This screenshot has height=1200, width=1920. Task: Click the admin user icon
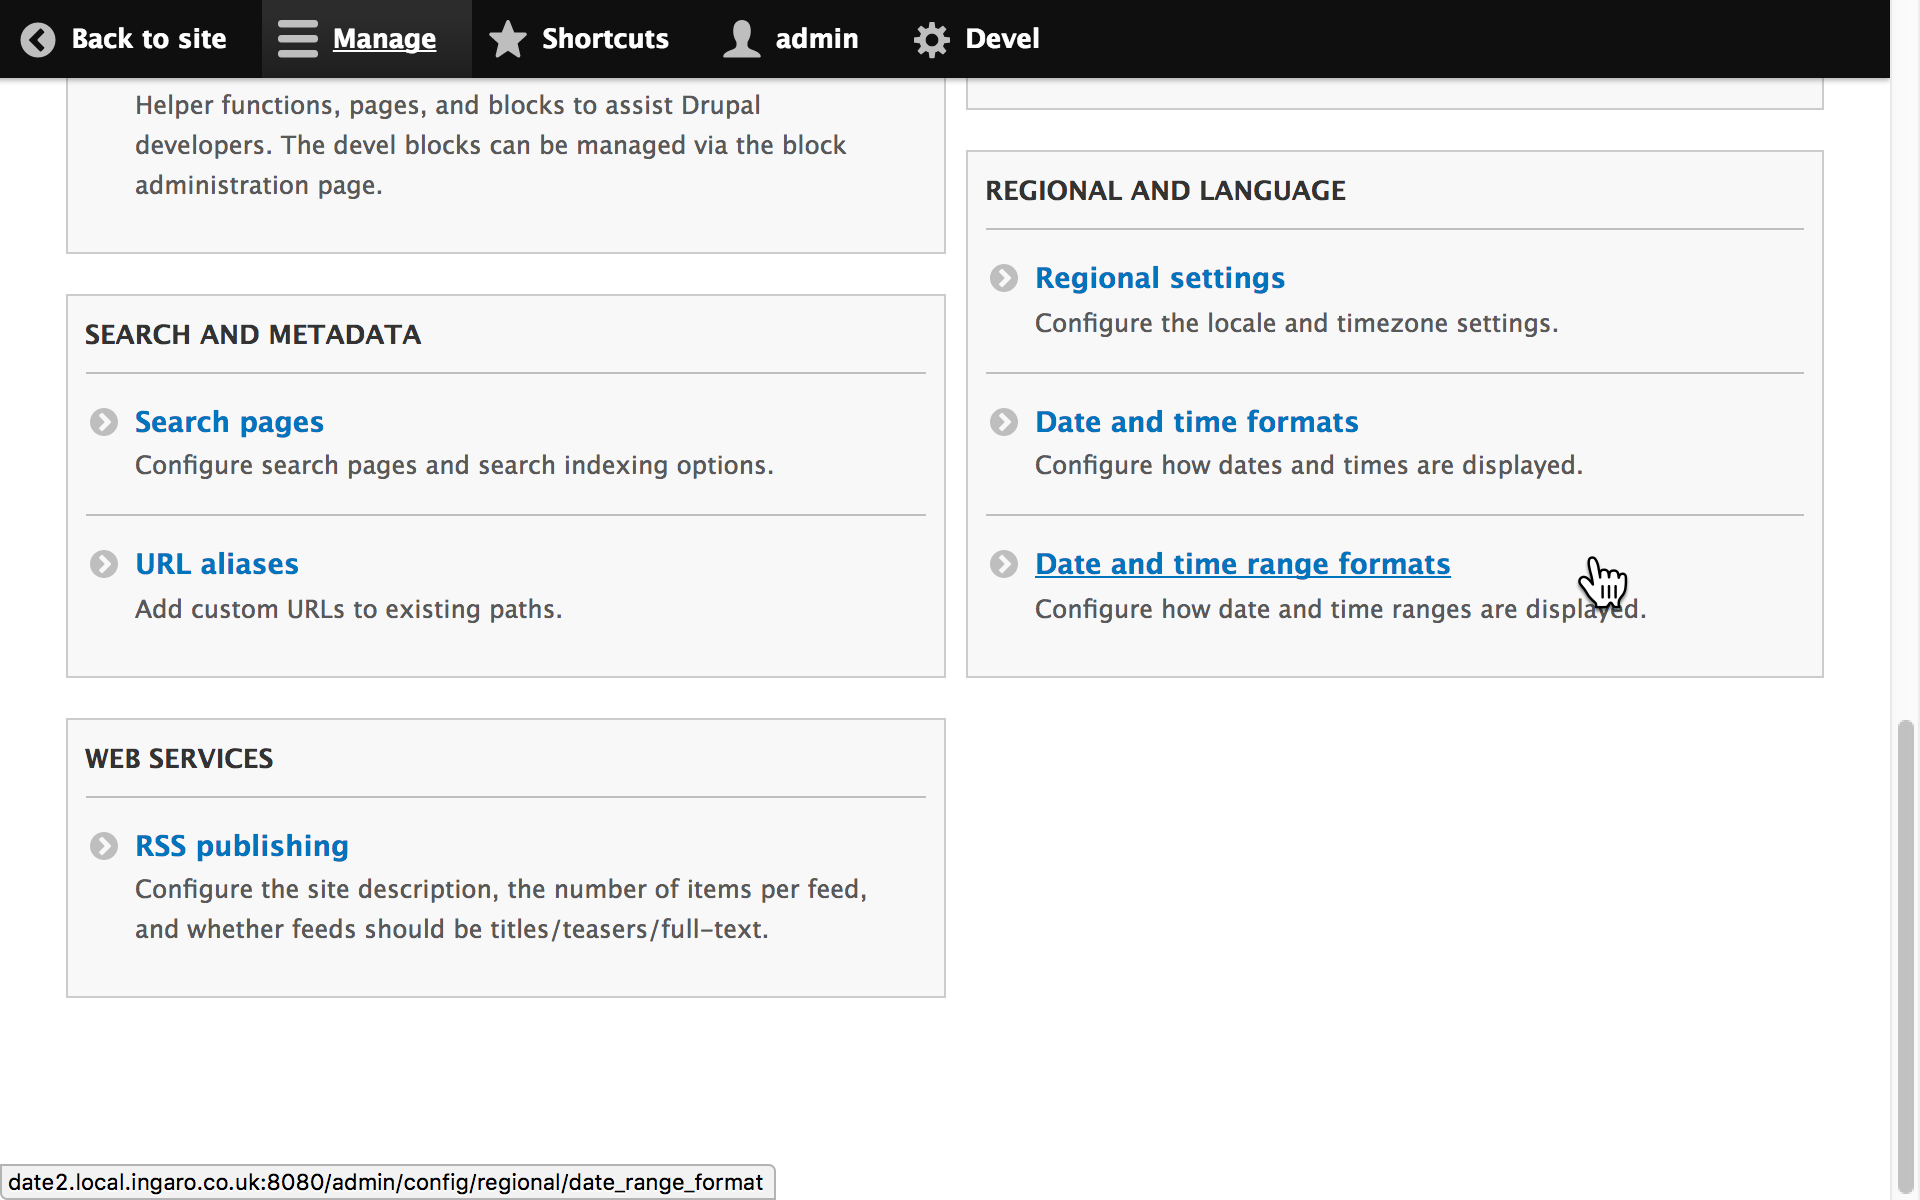point(741,37)
